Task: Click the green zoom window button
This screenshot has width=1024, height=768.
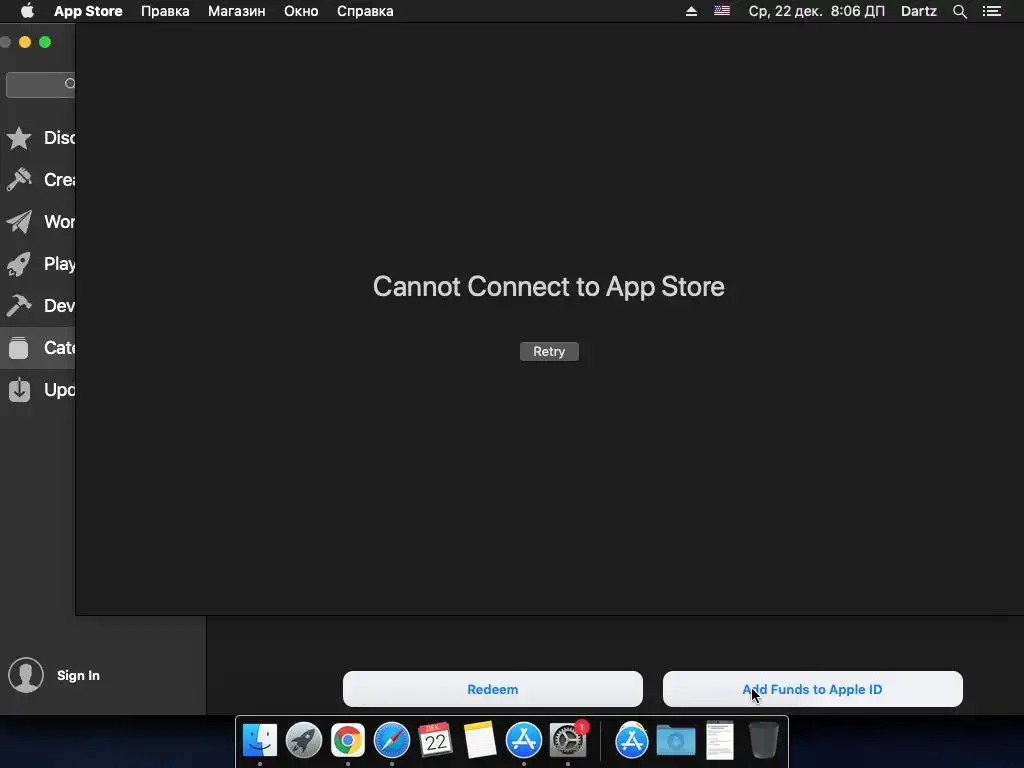Action: [x=45, y=42]
